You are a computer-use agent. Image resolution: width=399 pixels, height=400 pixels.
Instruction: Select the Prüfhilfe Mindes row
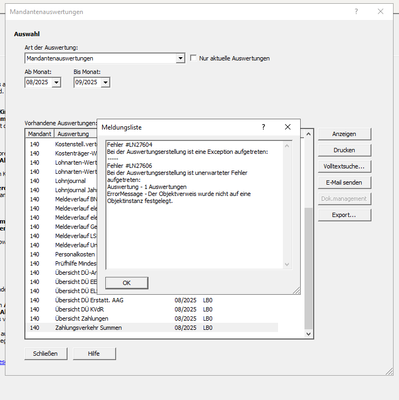pyautogui.click(x=62, y=263)
